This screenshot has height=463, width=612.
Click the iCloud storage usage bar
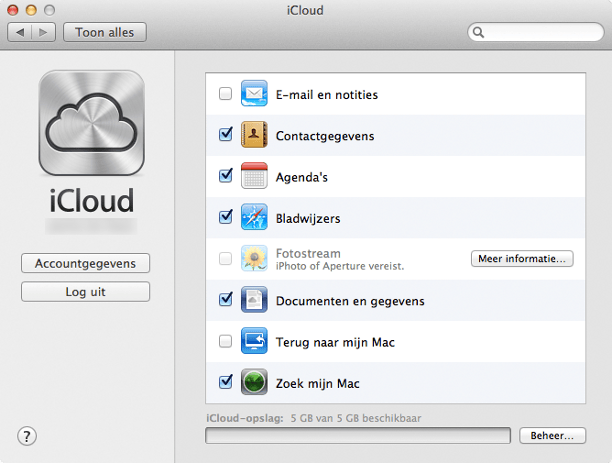point(358,435)
